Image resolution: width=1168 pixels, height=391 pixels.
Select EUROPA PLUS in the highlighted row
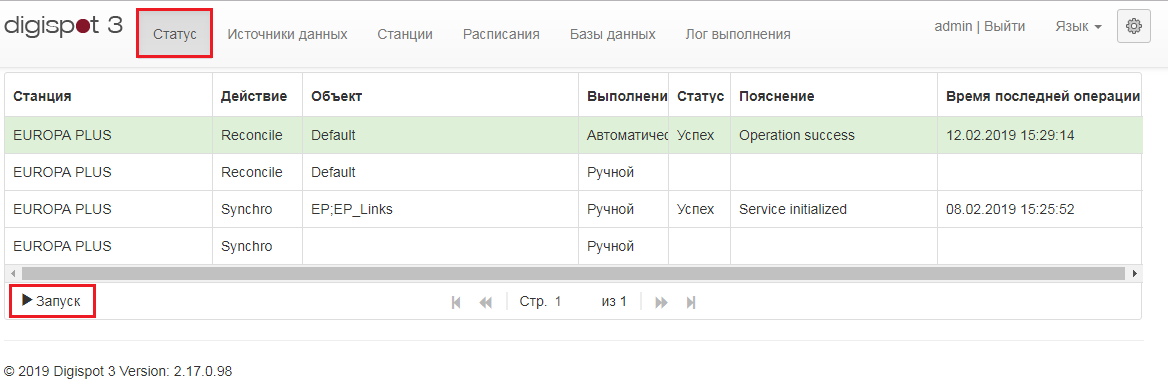(109, 136)
